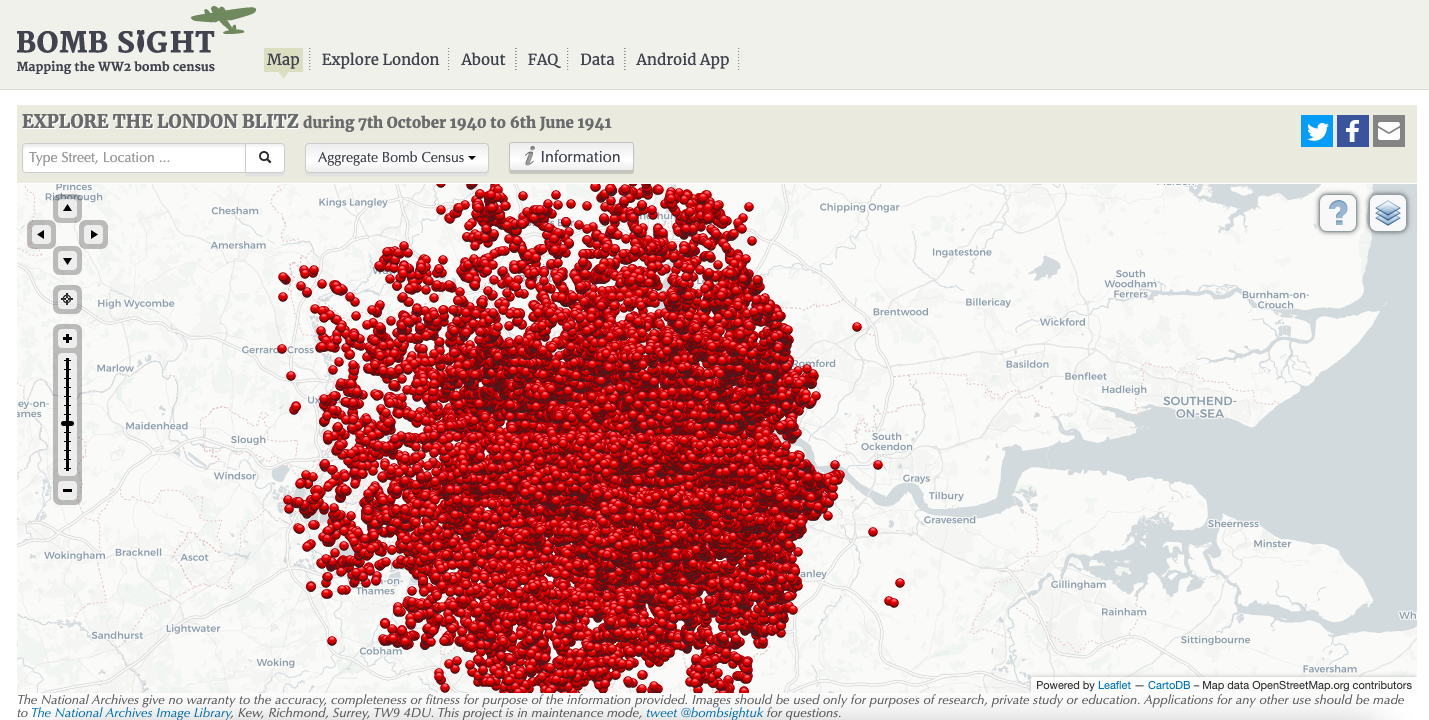This screenshot has width=1429, height=720.
Task: Zoom out with the minus button
Action: coord(67,490)
